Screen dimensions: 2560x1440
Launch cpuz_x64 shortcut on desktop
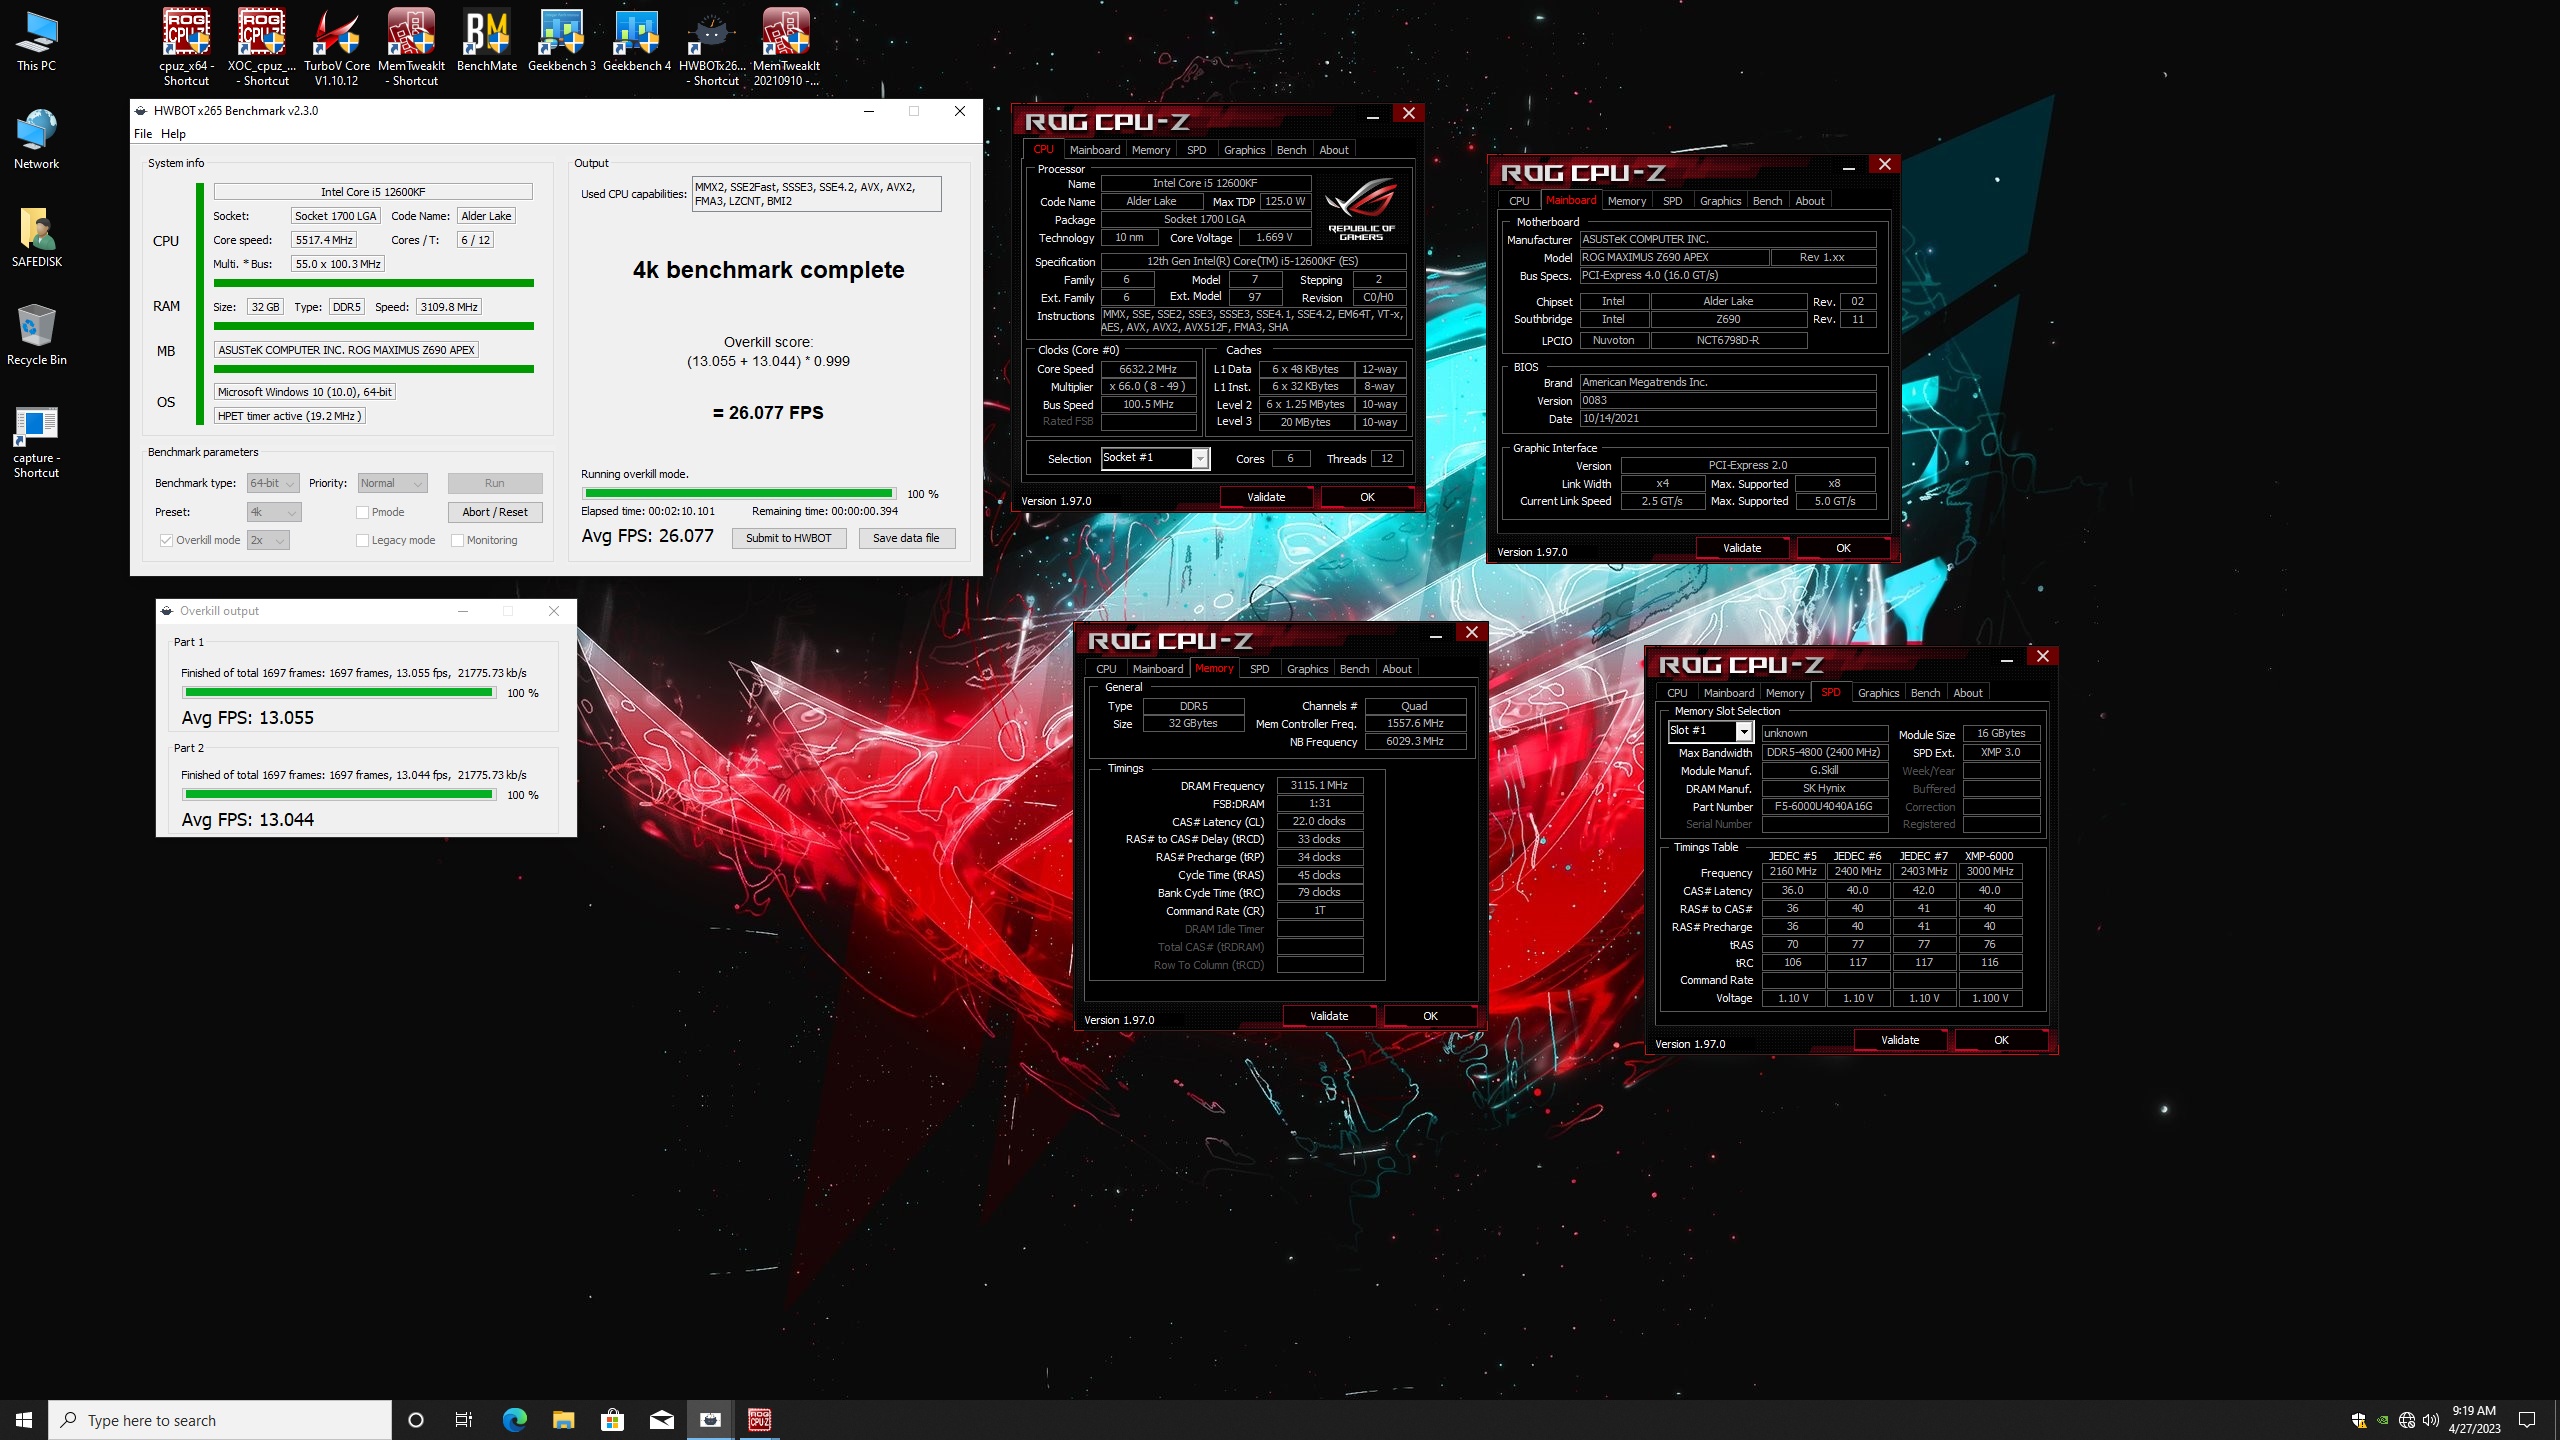(186, 46)
